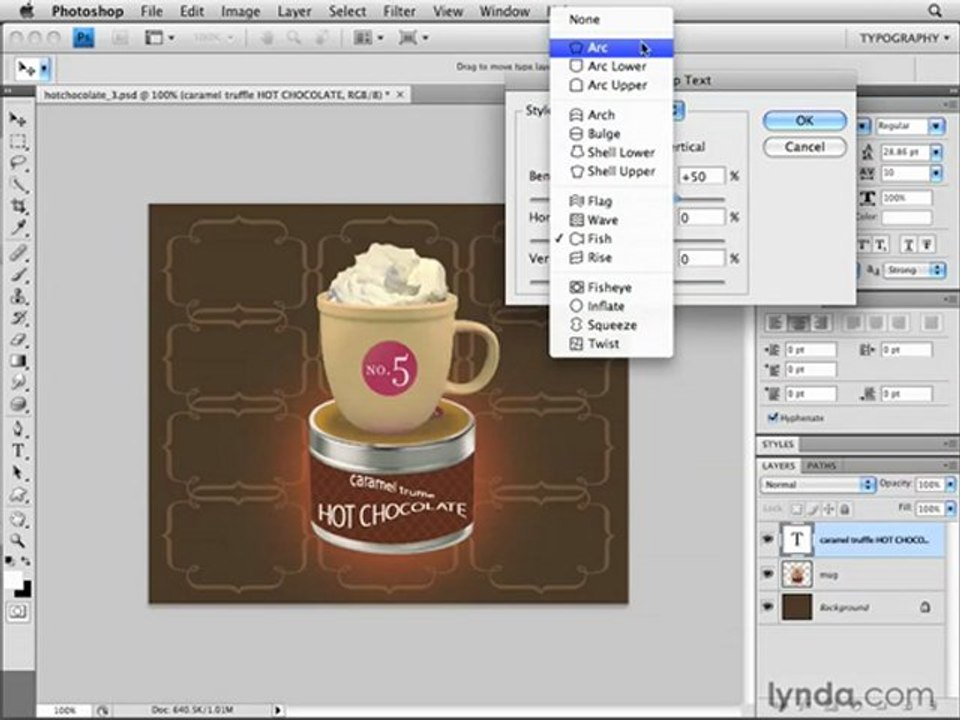
Task: Open the Filter menu
Action: tap(399, 11)
